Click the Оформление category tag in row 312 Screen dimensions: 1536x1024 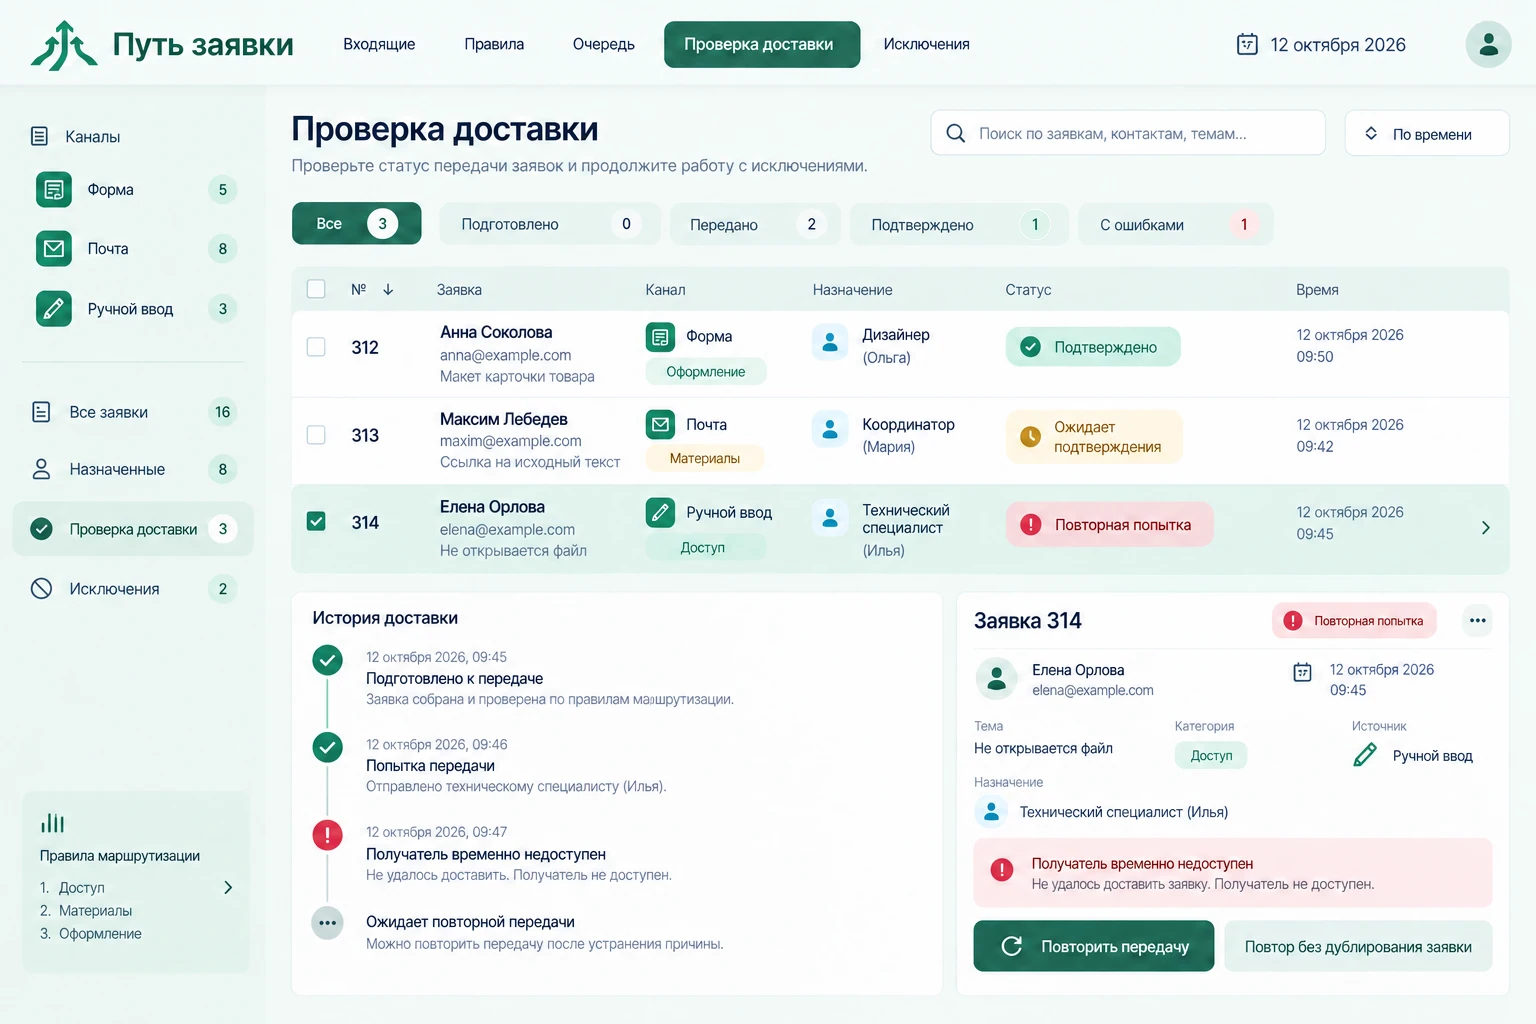pos(706,371)
